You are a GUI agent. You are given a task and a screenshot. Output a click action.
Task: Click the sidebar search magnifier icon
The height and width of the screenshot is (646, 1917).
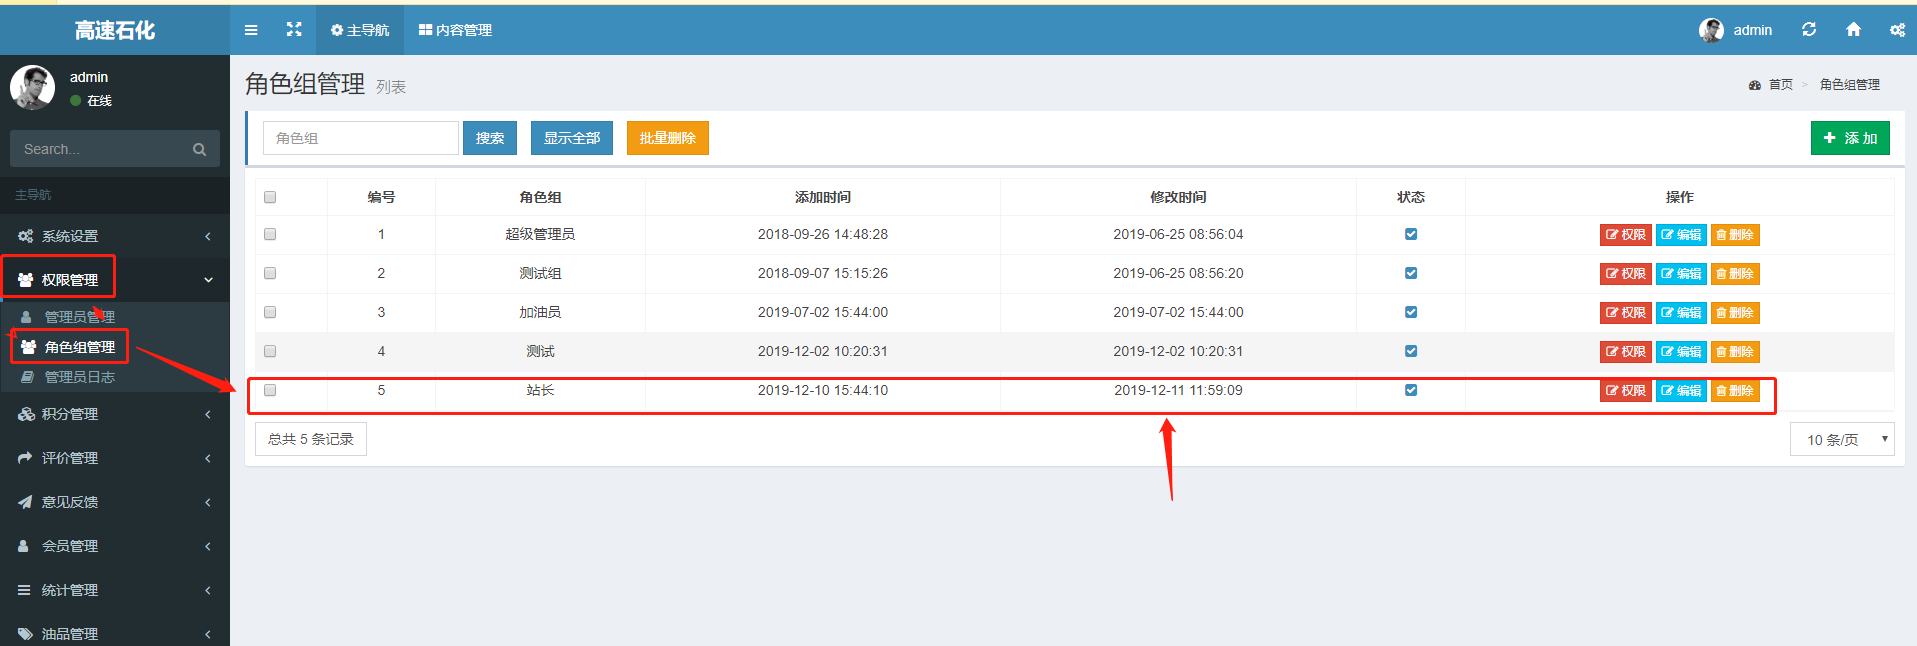199,149
